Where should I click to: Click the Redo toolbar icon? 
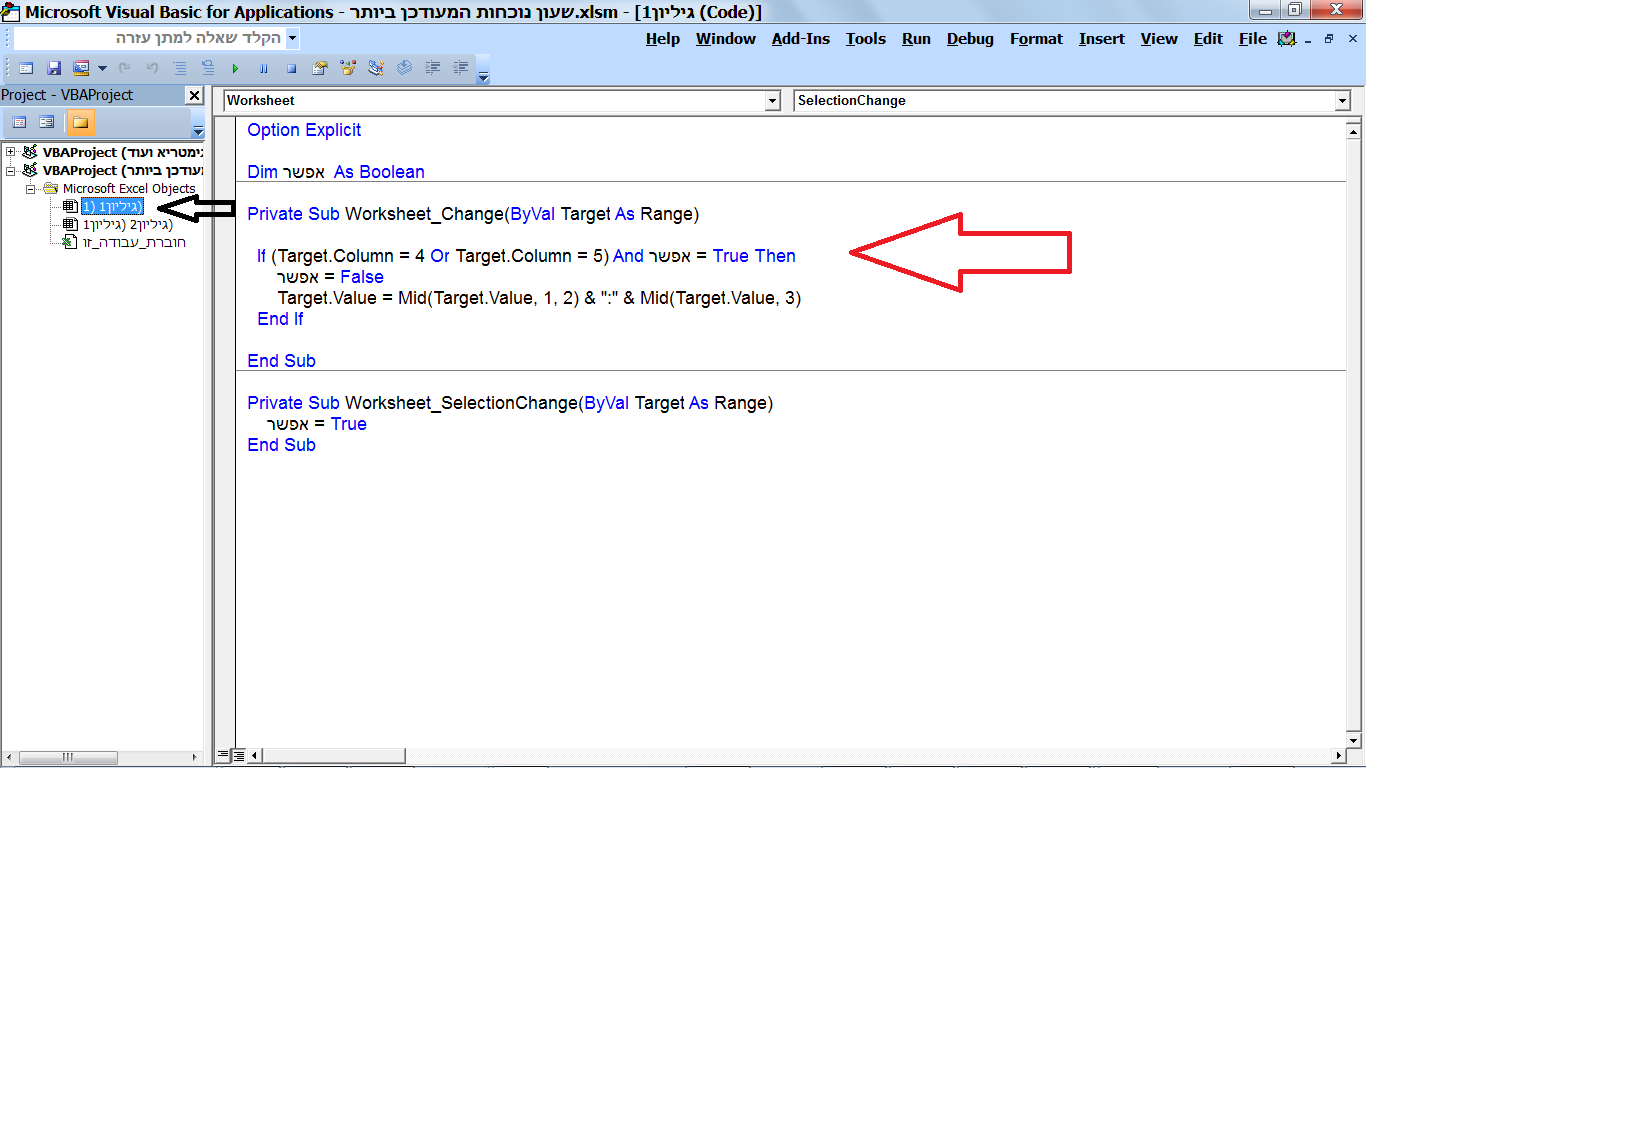tap(124, 68)
